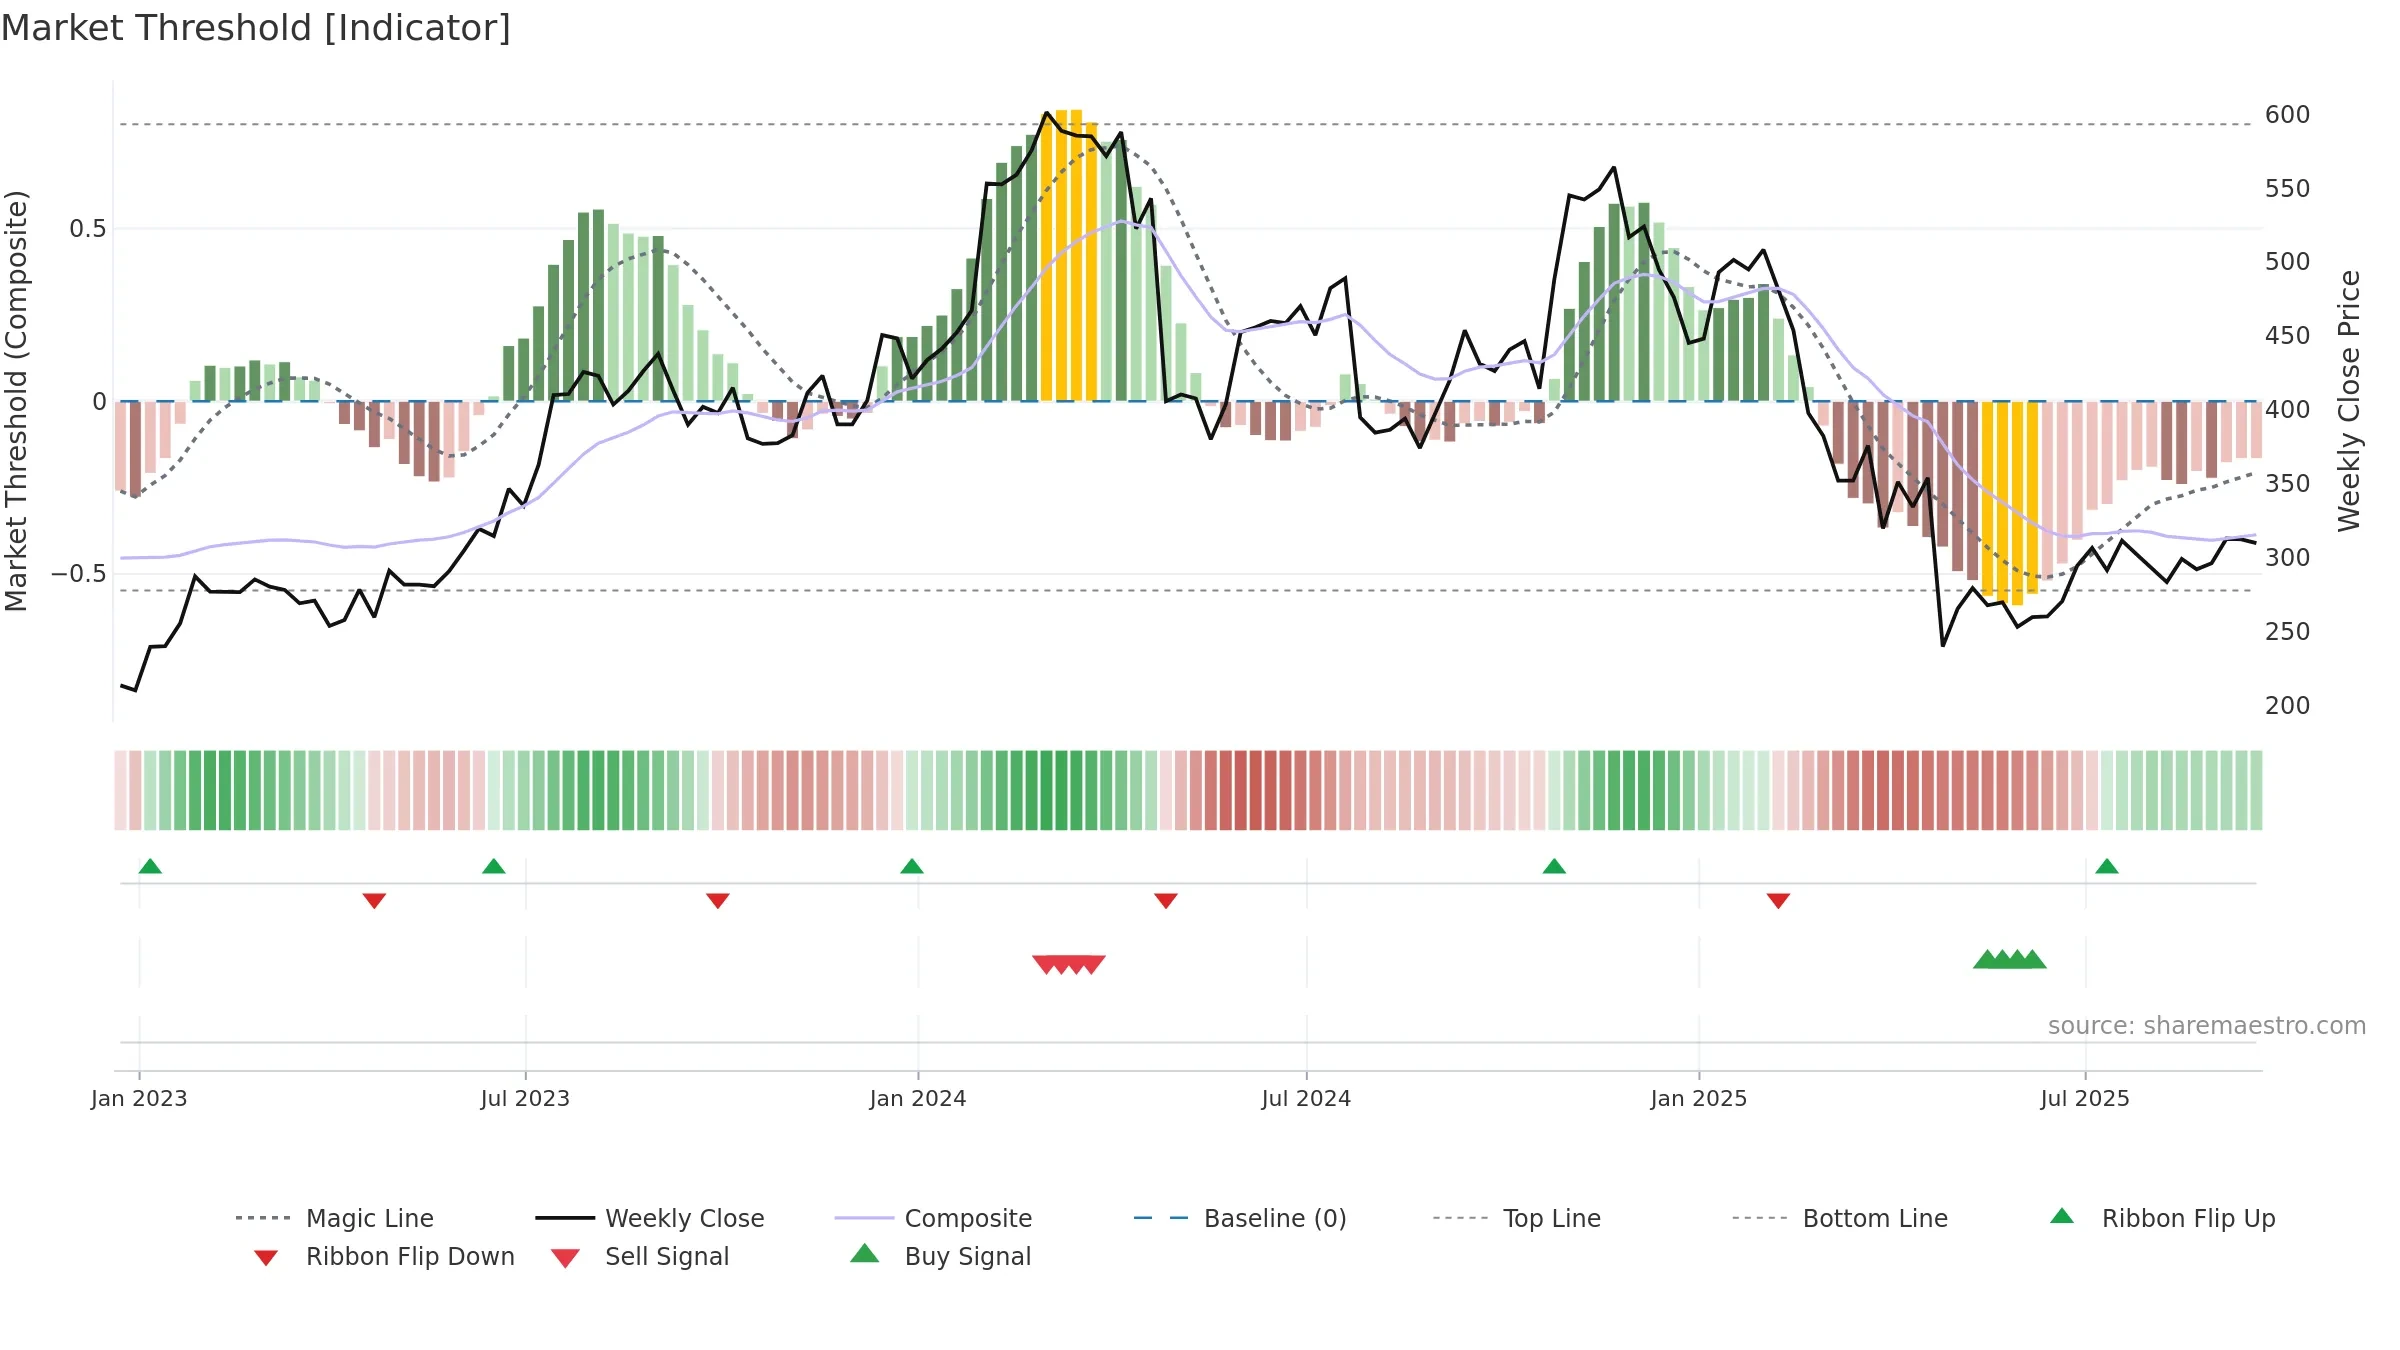Toggle the Ribbon Flip Down legend entry
This screenshot has height=1350, width=2400.
[x=383, y=1257]
